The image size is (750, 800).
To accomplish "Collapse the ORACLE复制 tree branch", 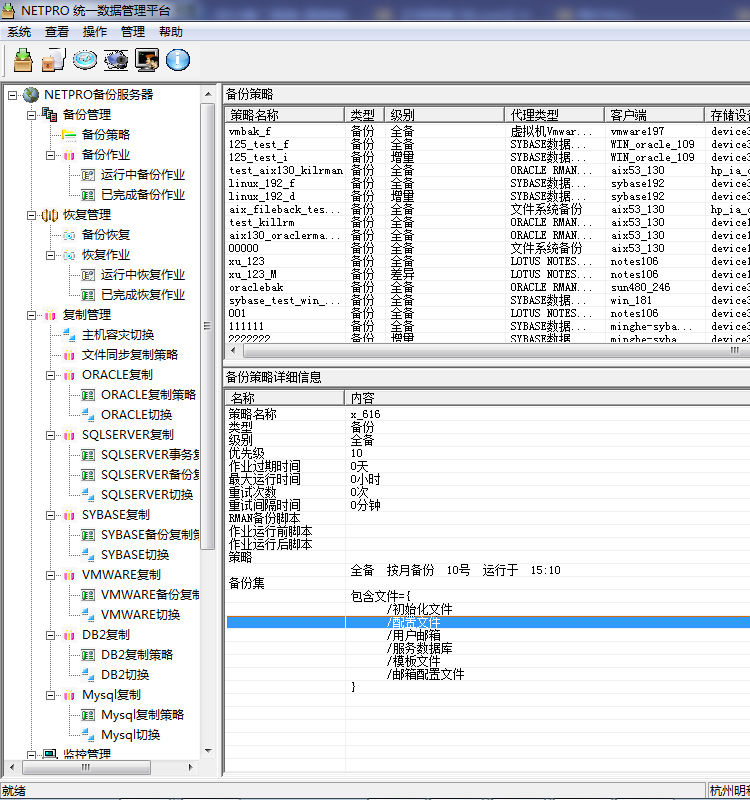I will (51, 375).
